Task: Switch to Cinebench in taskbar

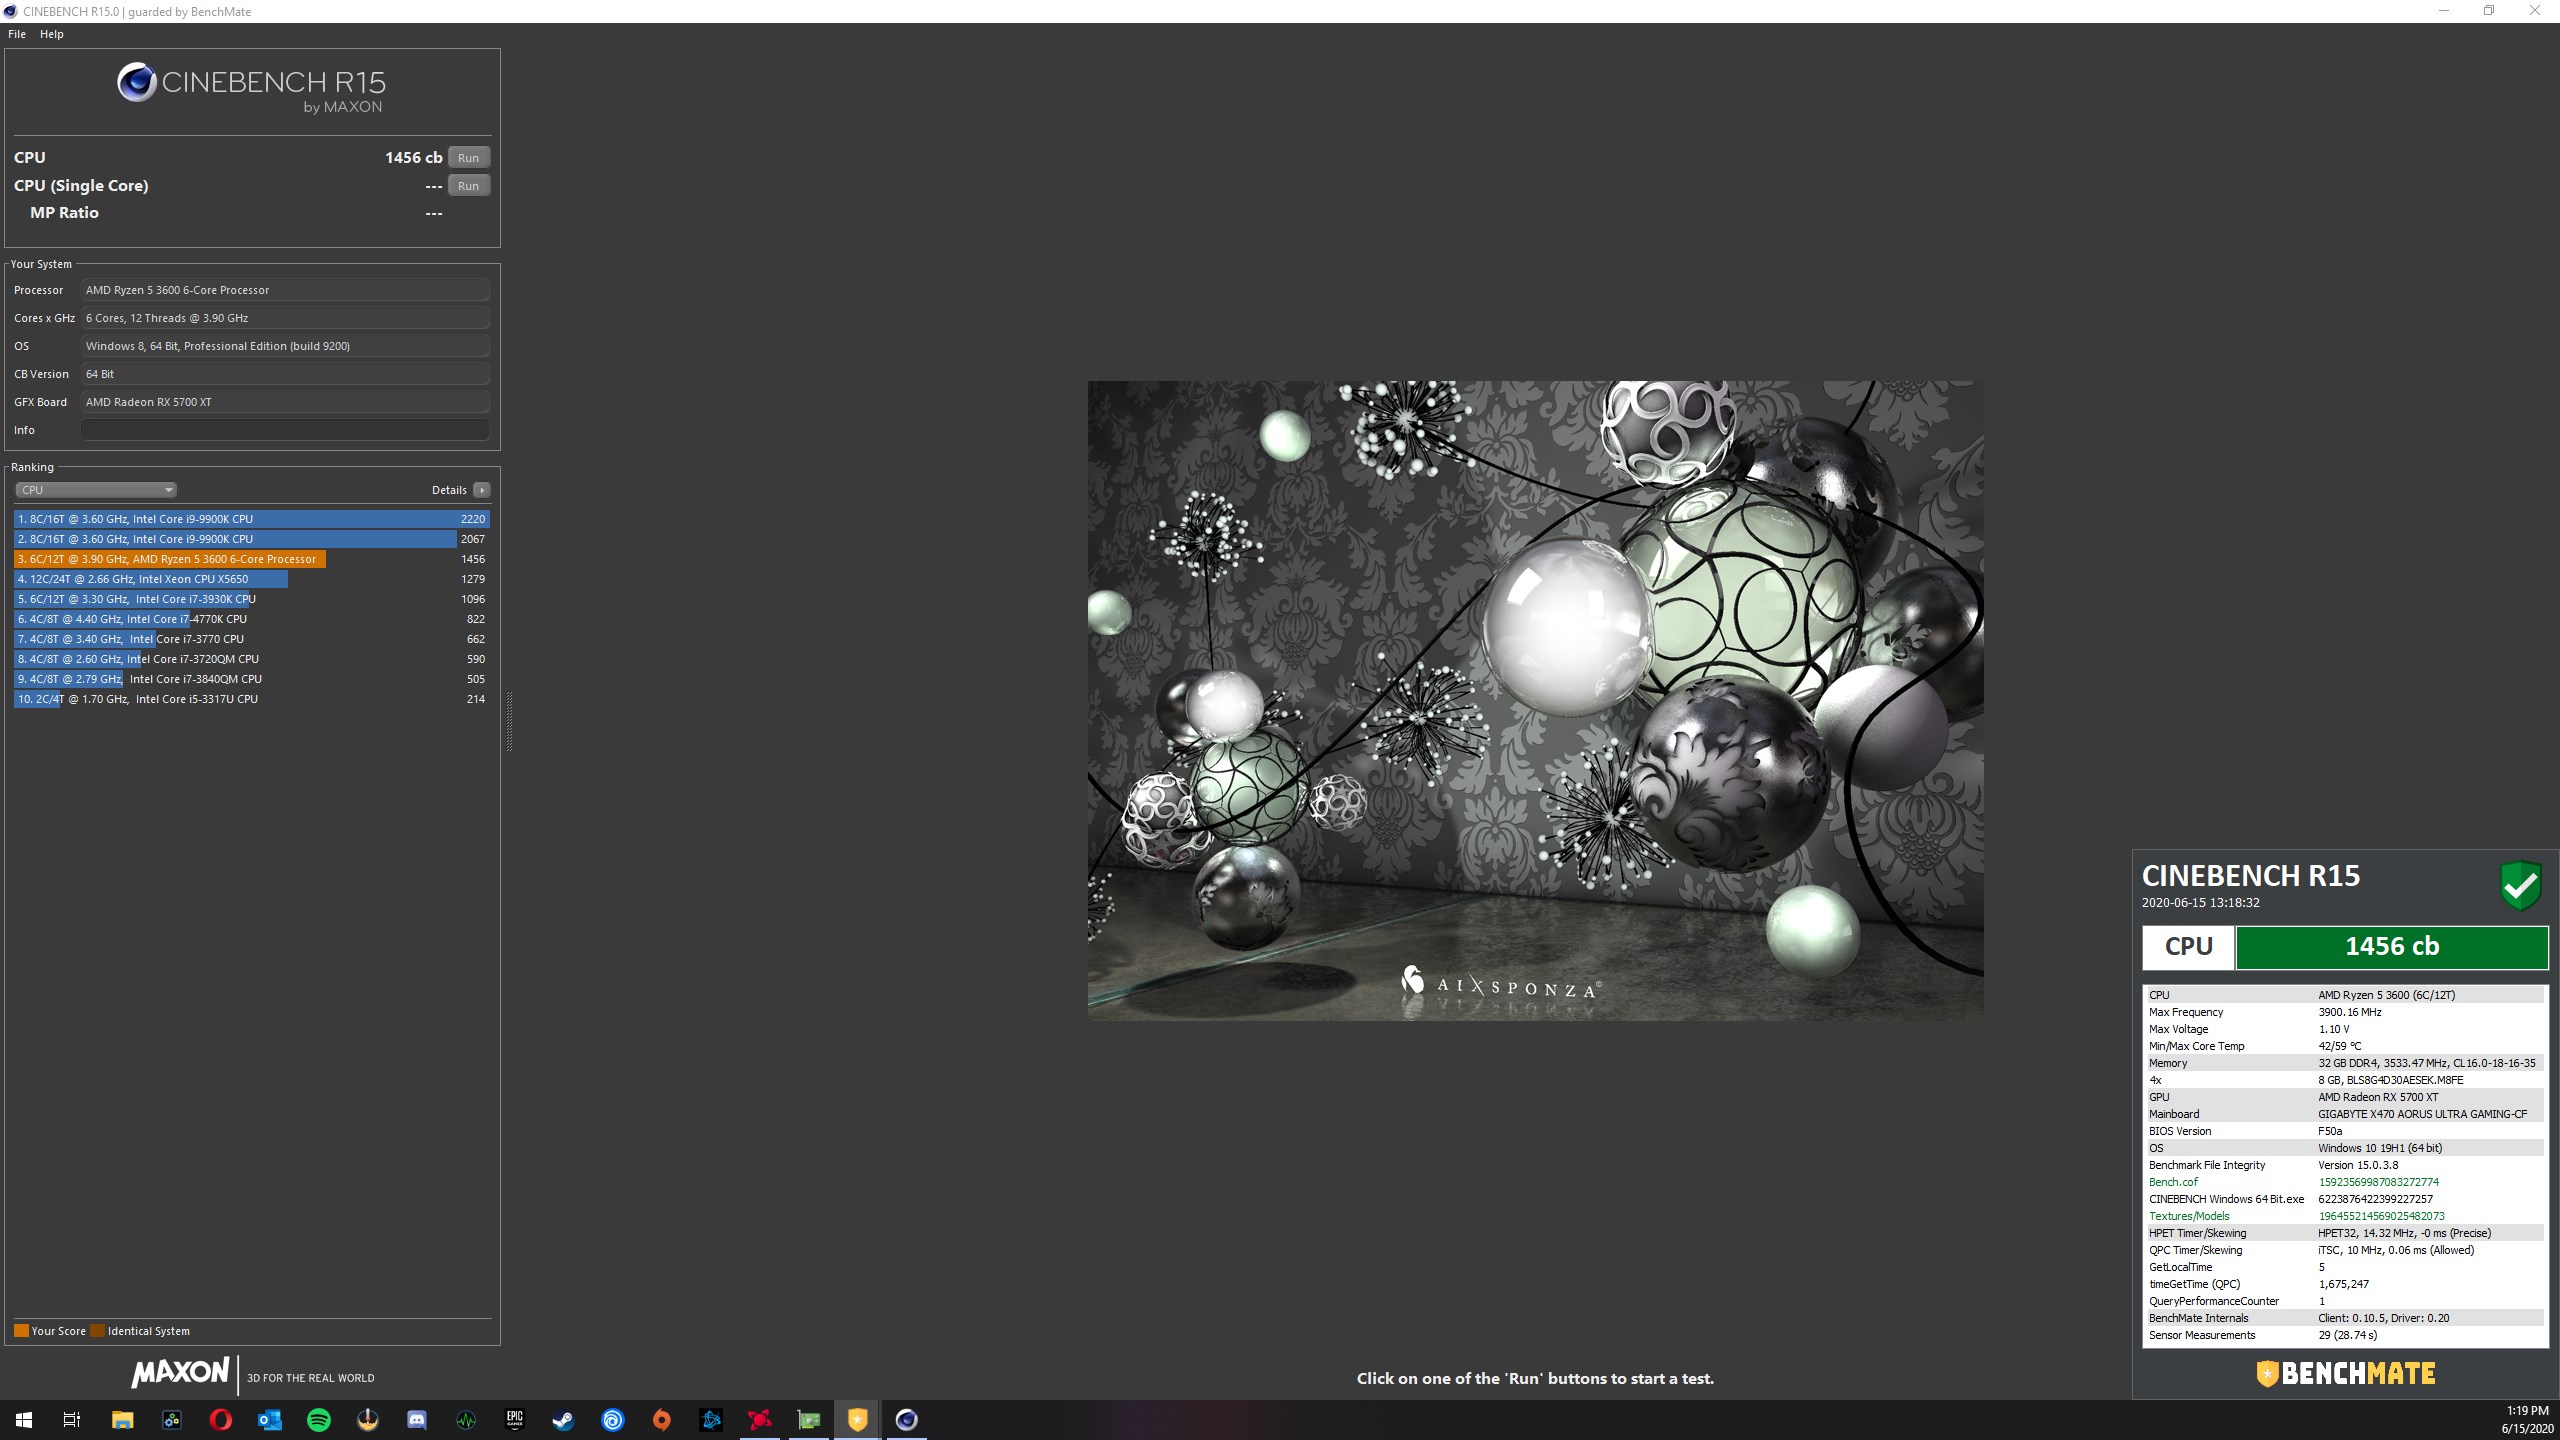Action: click(907, 1420)
